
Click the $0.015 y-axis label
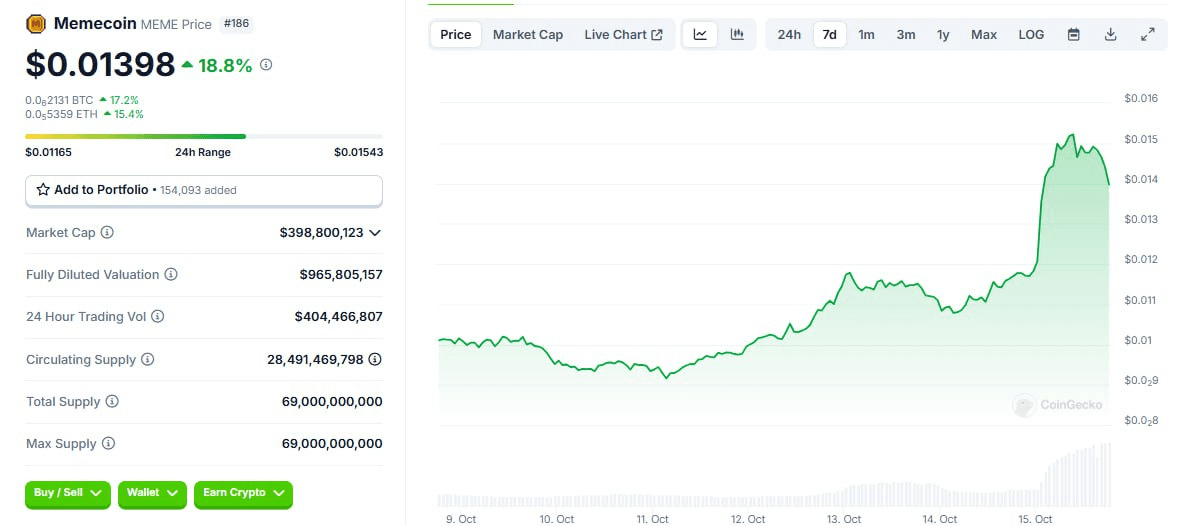(x=1142, y=139)
